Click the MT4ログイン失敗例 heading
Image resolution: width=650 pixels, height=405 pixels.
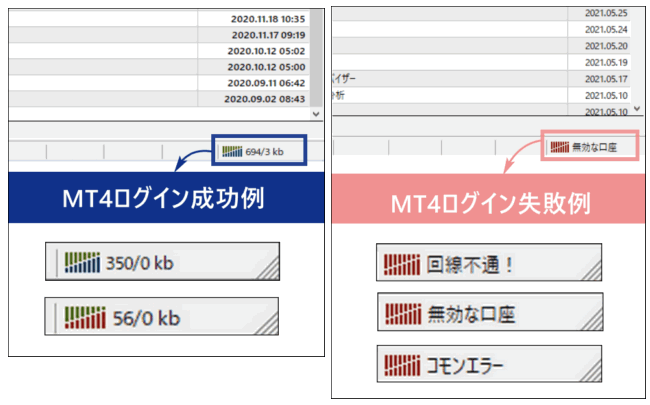pyautogui.click(x=491, y=204)
